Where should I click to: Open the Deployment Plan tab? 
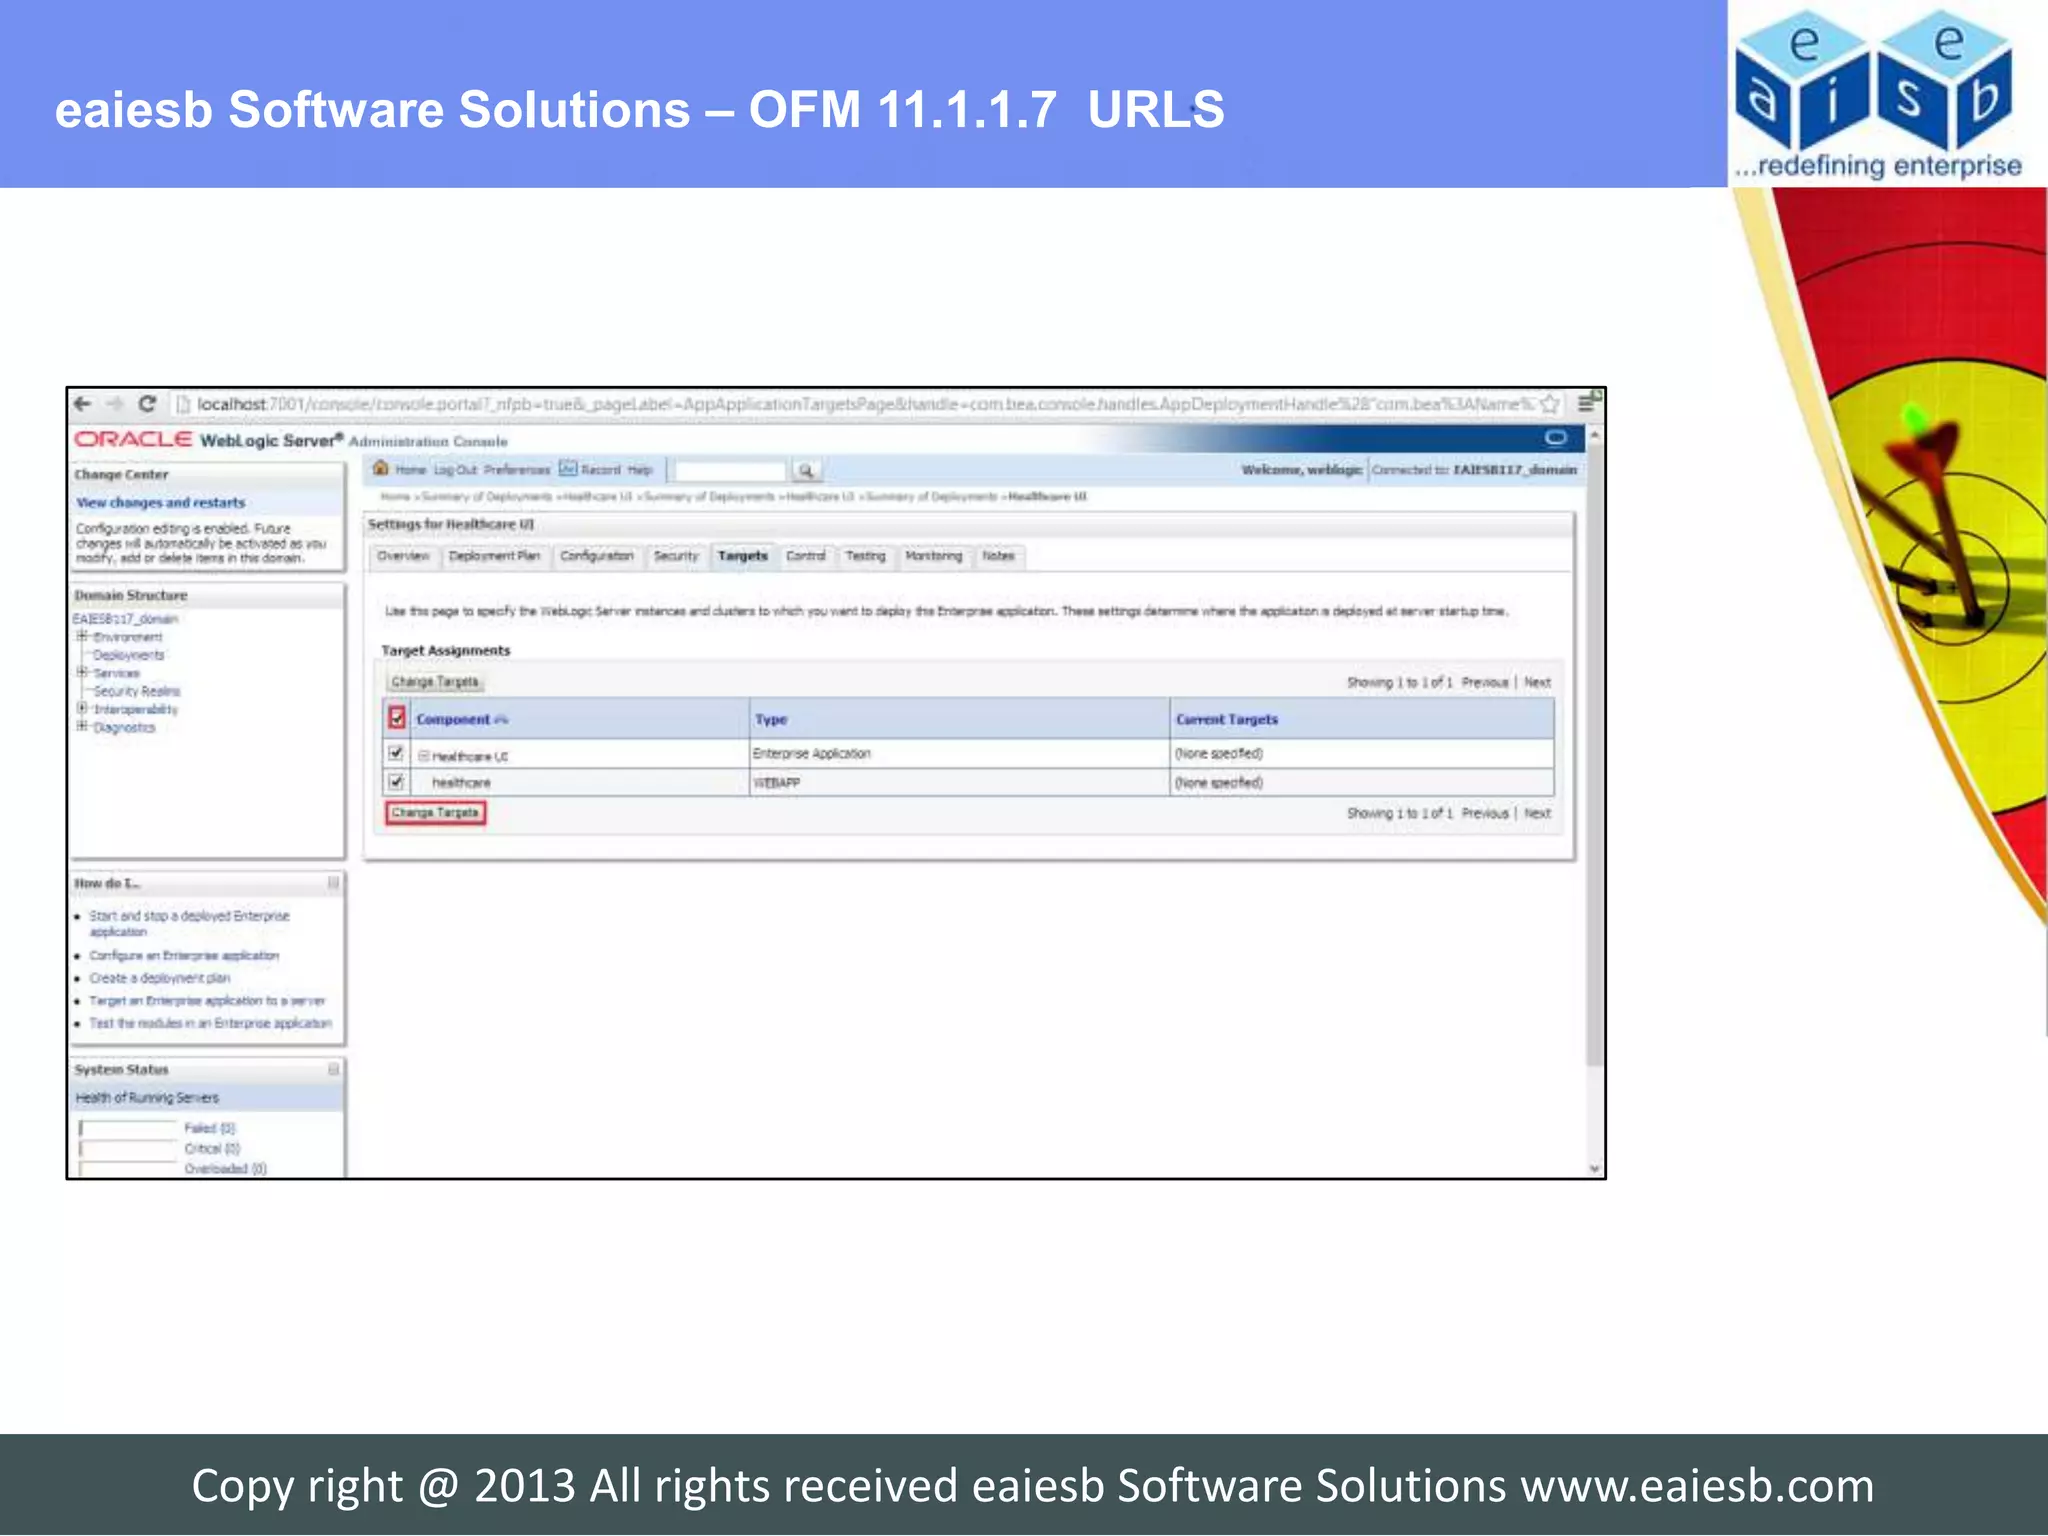click(494, 556)
